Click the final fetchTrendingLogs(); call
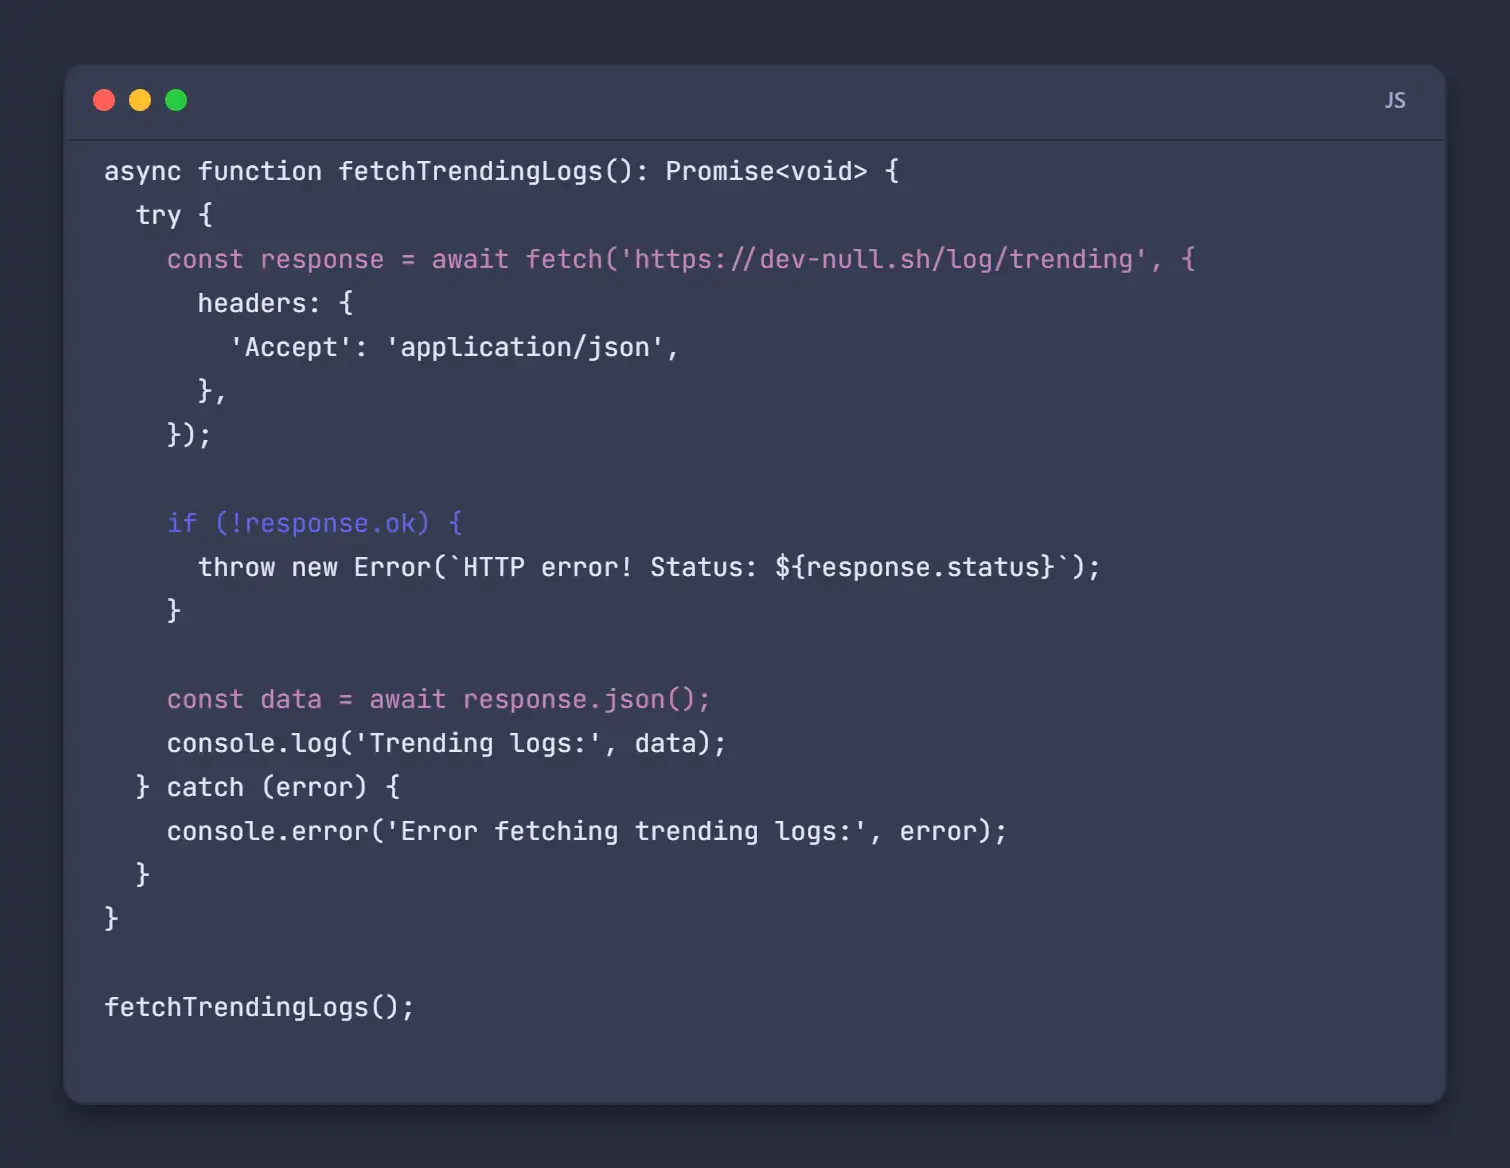This screenshot has width=1510, height=1168. point(259,1007)
